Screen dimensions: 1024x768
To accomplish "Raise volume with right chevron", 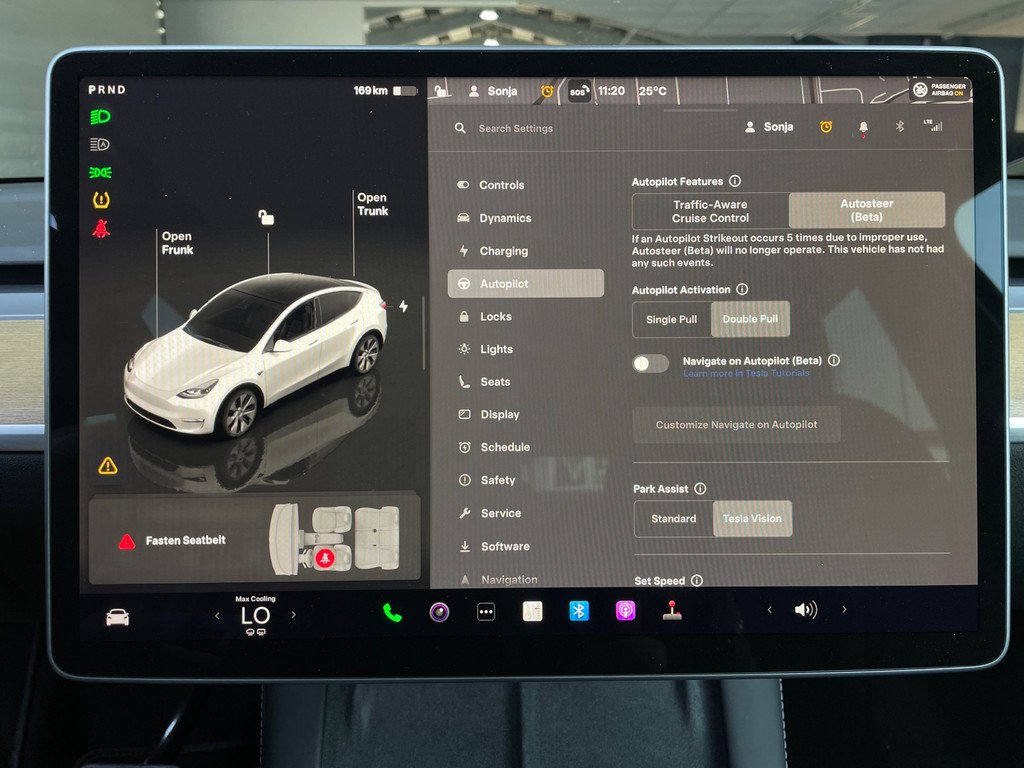I will (x=844, y=609).
